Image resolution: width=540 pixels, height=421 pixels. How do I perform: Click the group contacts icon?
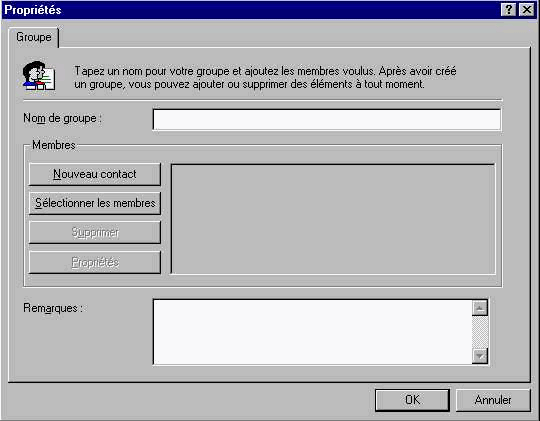click(39, 75)
